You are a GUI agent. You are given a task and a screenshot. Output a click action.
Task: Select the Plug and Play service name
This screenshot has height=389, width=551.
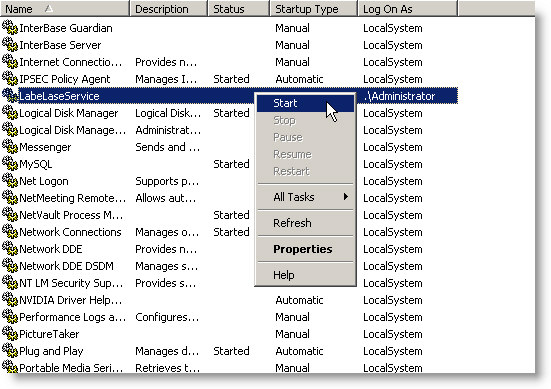click(x=51, y=351)
